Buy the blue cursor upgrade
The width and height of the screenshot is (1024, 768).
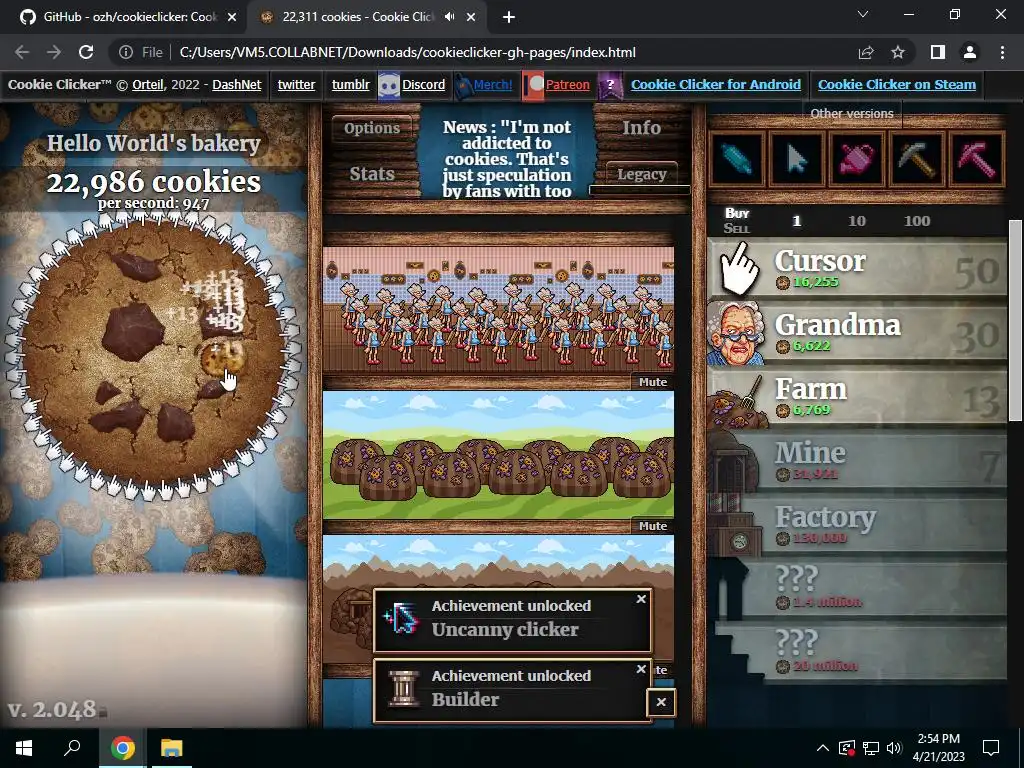pos(796,159)
